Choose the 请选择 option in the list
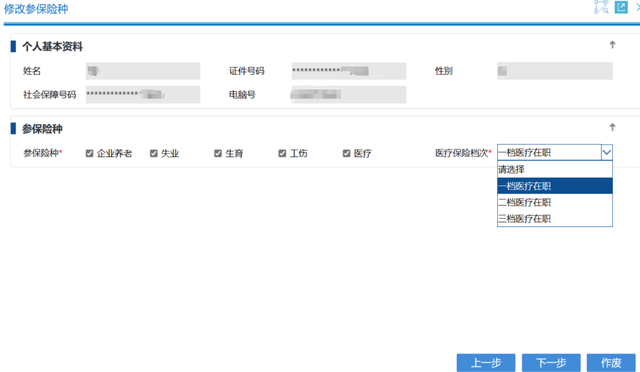The height and width of the screenshot is (372, 640). pos(555,169)
